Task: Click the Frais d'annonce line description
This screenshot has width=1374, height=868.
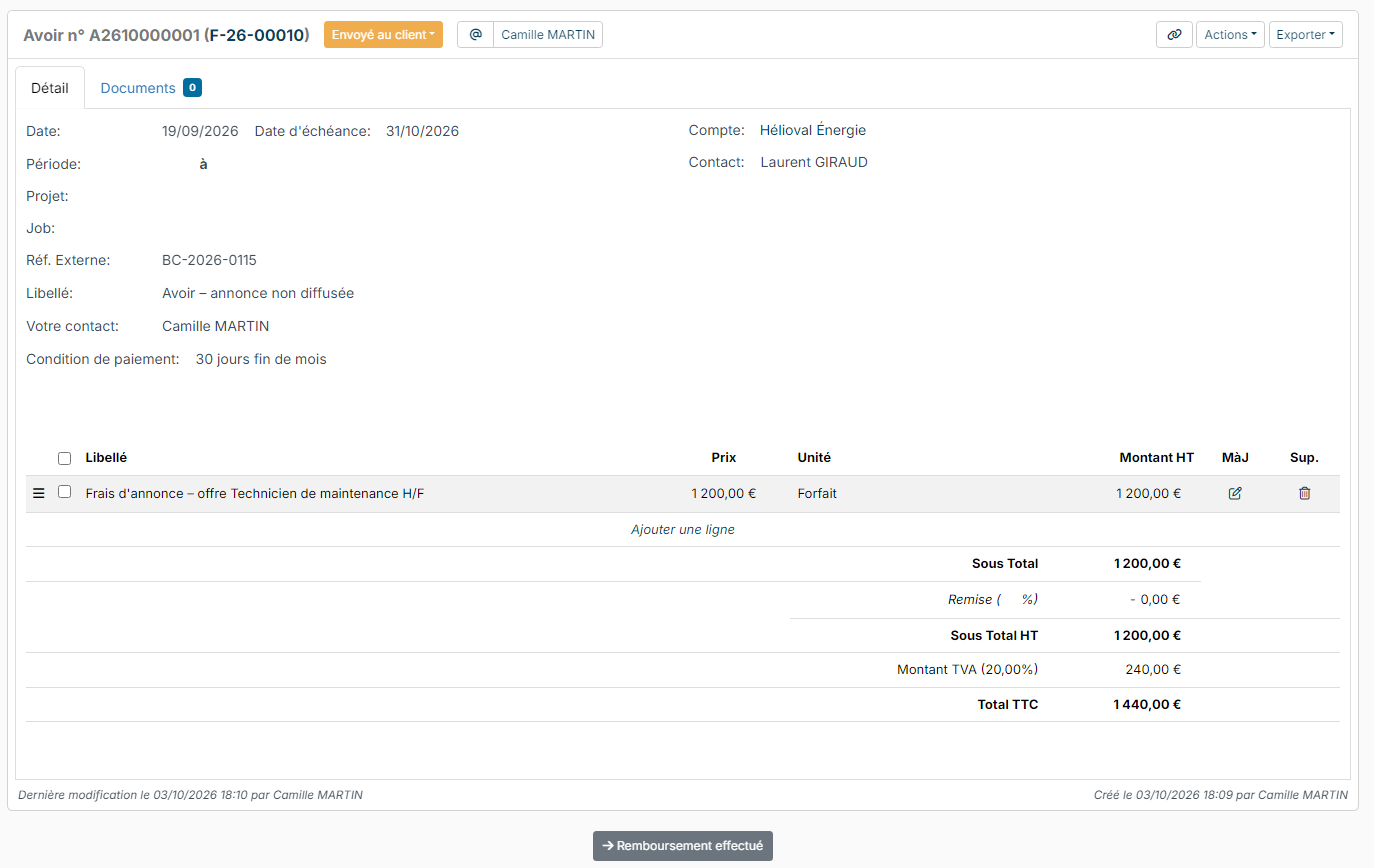Action: [x=255, y=493]
